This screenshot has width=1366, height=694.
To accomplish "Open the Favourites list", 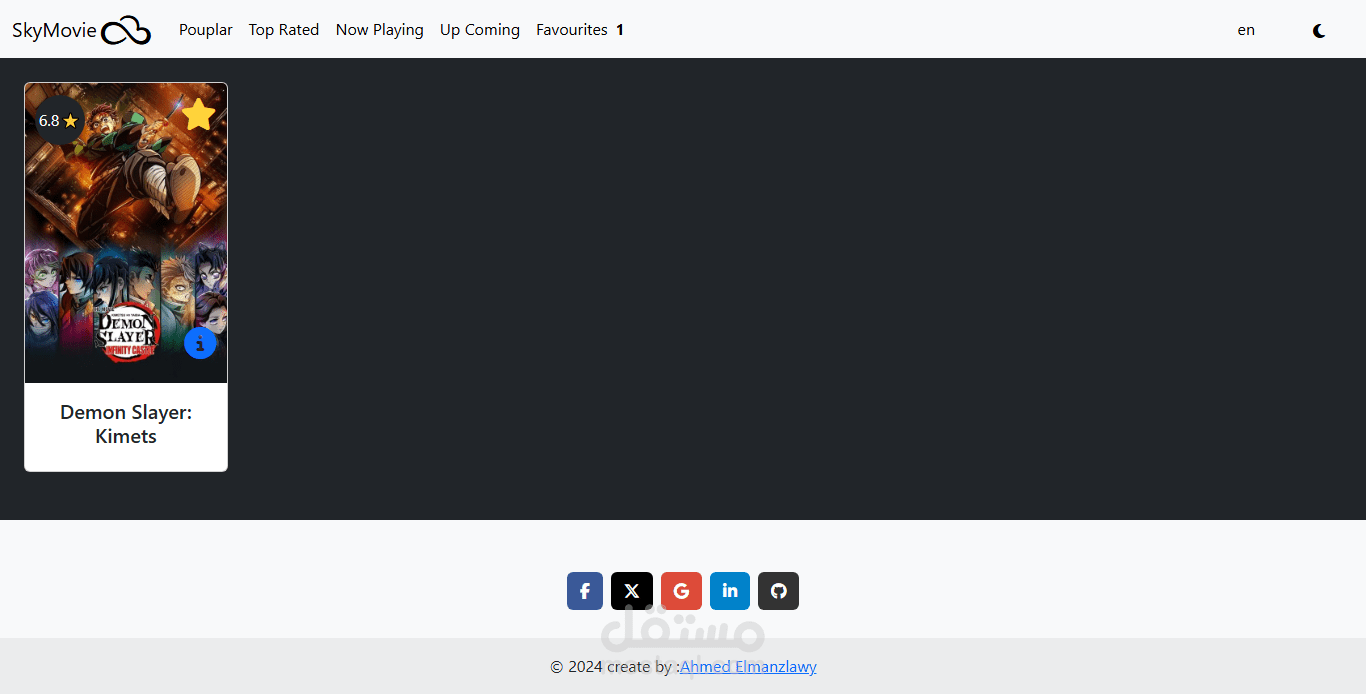I will [580, 30].
